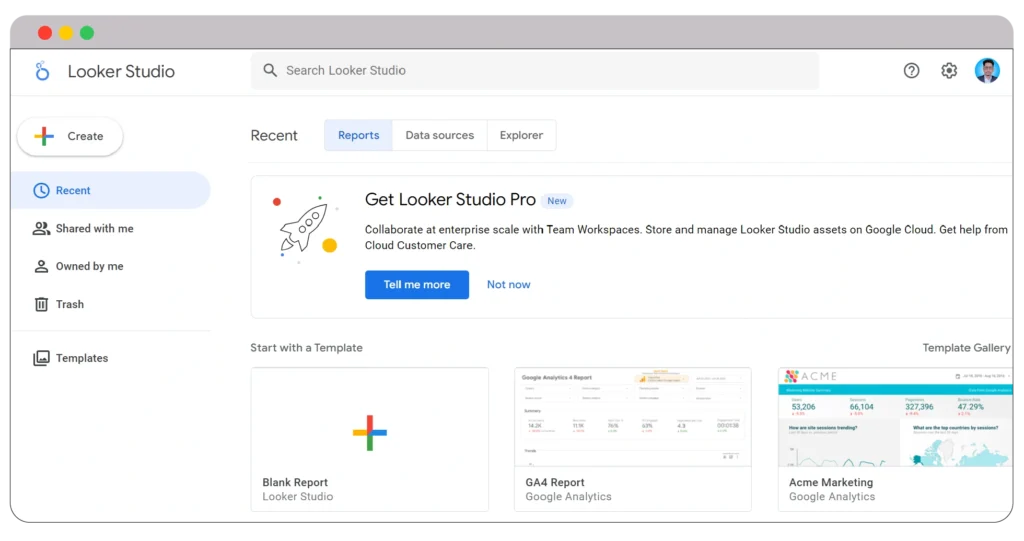The width and height of the screenshot is (1024, 541).
Task: Click the people icon for Shared with me
Action: [x=41, y=228]
